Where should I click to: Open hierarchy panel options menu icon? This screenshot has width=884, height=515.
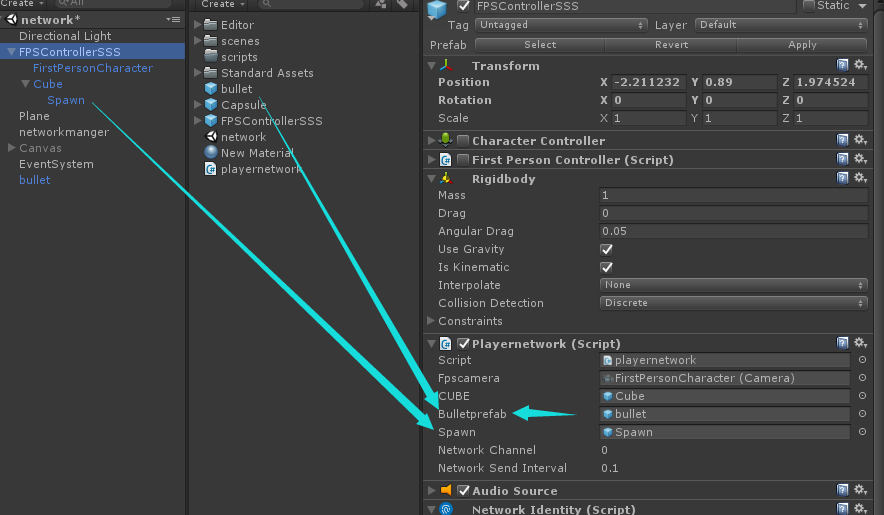click(x=173, y=19)
